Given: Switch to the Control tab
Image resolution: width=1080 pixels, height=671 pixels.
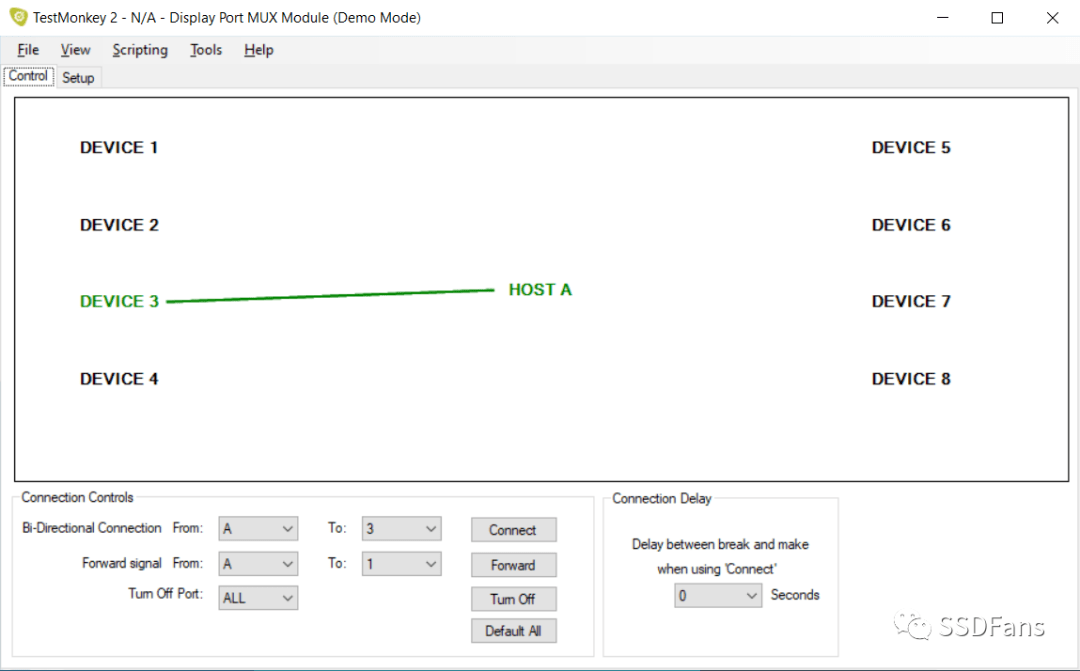Looking at the screenshot, I should [x=28, y=76].
